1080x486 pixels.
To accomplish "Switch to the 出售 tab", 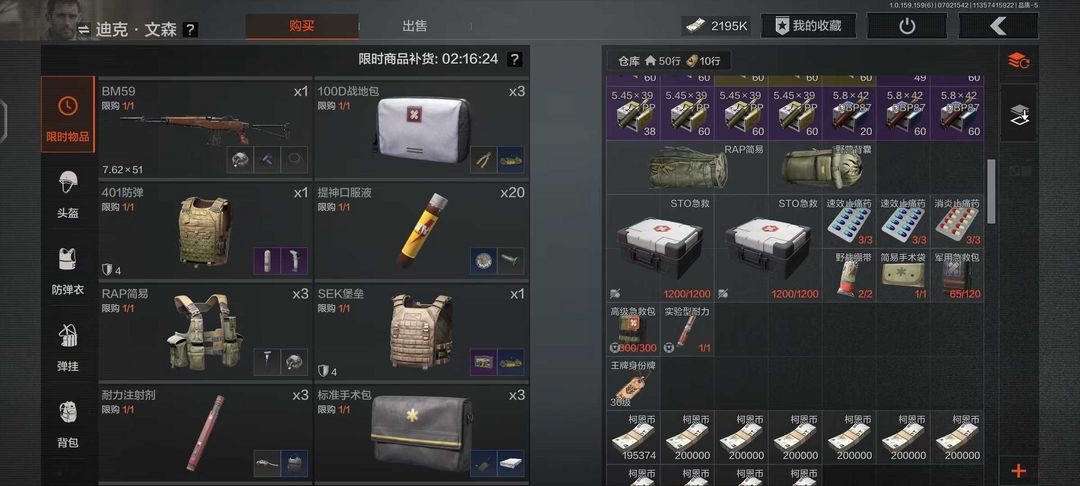I will [415, 26].
